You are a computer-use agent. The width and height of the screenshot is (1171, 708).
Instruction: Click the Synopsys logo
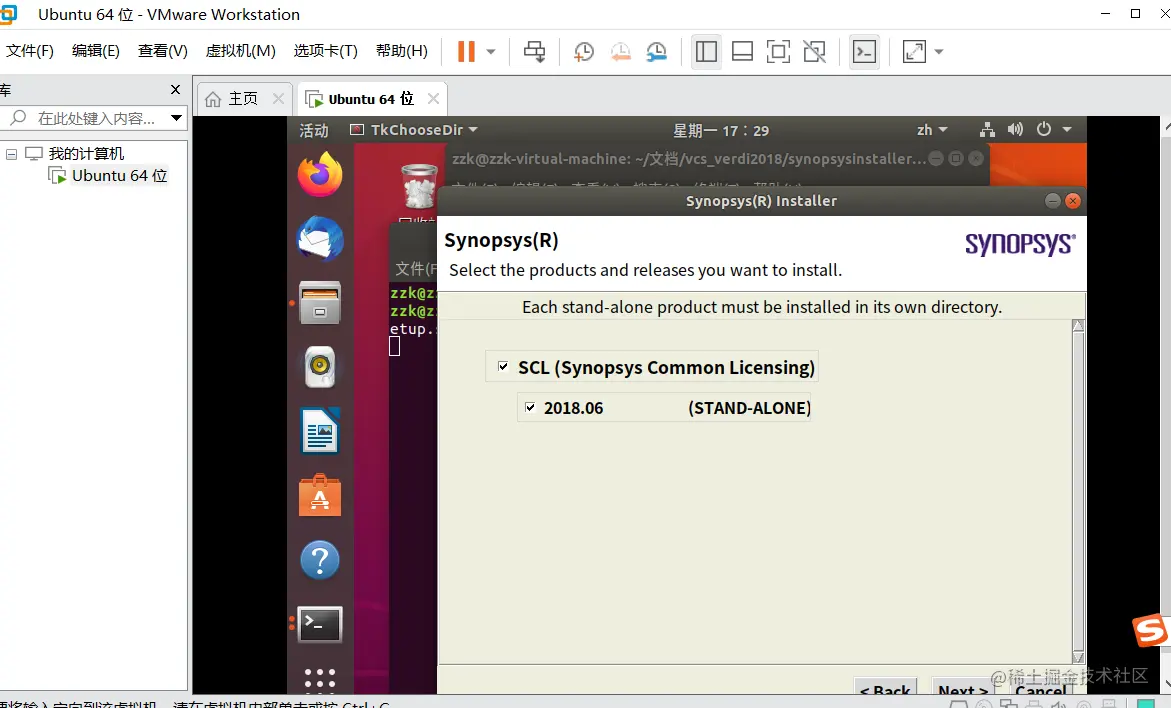click(x=1020, y=243)
